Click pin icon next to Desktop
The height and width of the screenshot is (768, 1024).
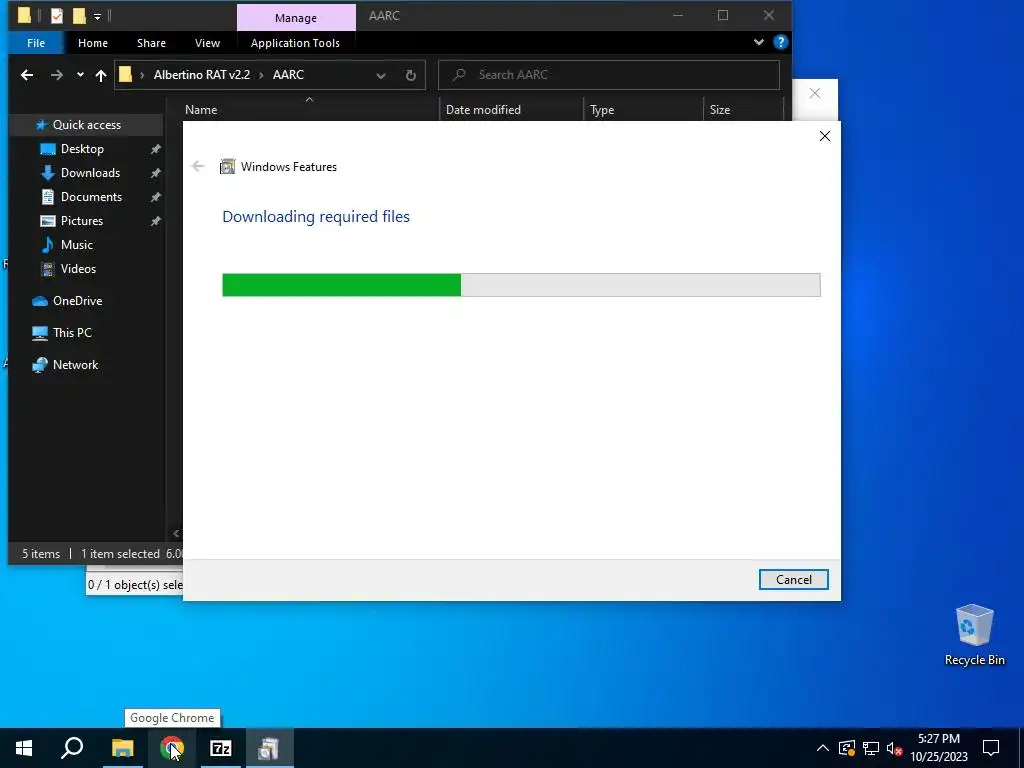click(155, 149)
